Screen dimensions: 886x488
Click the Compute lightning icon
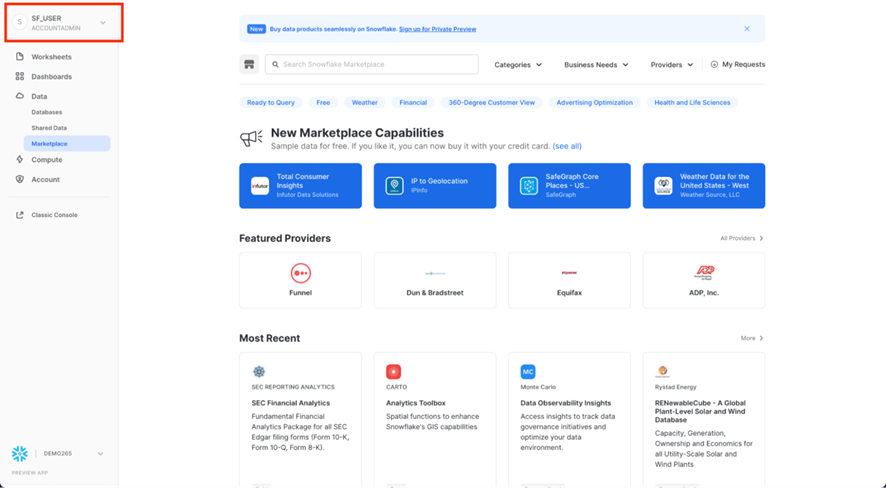(20, 159)
